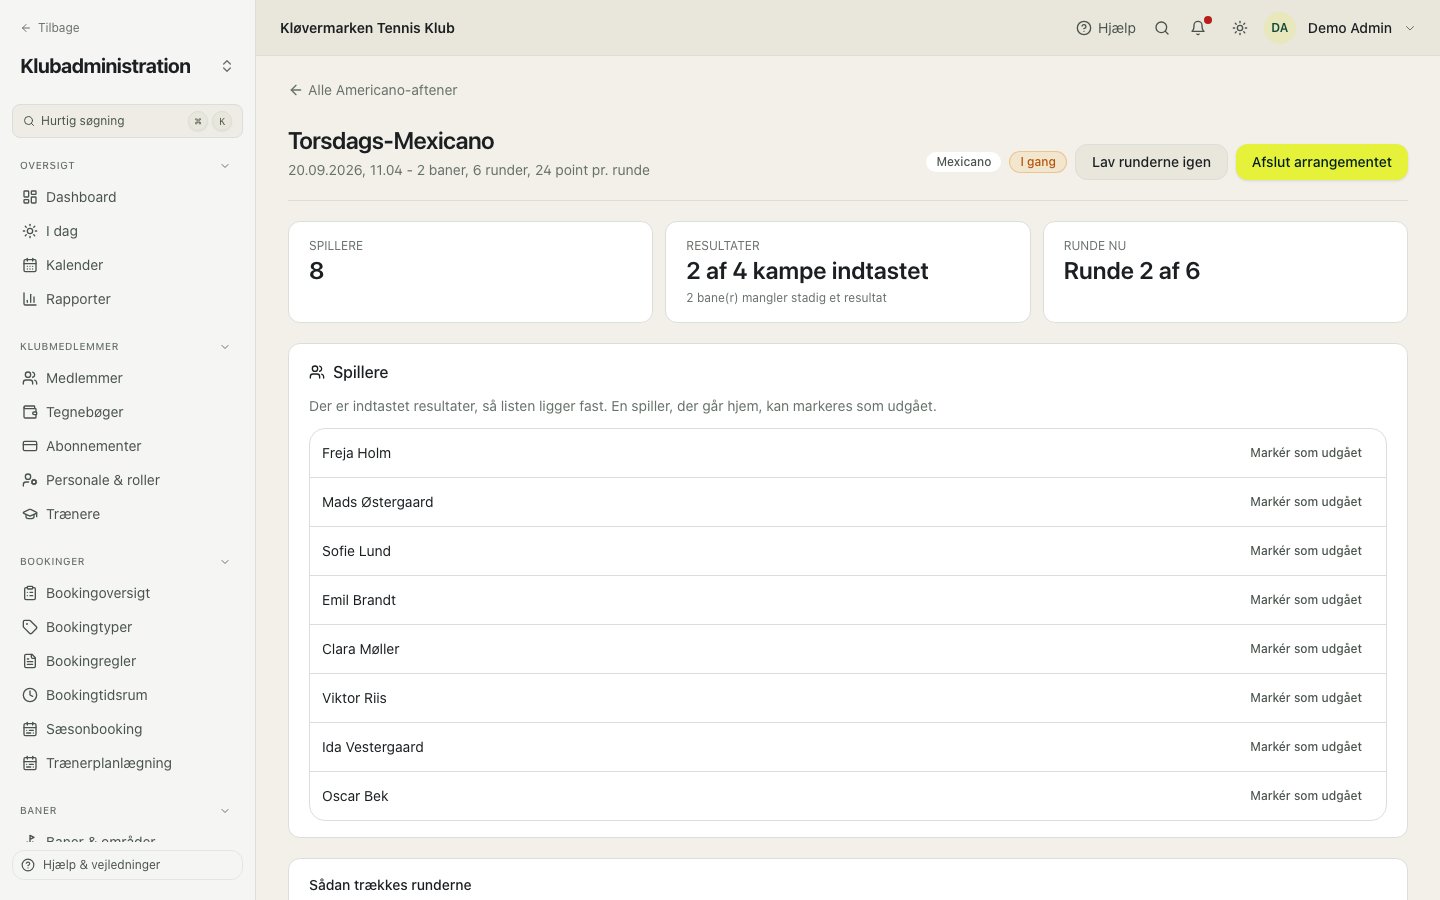1440x900 pixels.
Task: Mark Oscar Bek as udgået
Action: coord(1306,796)
